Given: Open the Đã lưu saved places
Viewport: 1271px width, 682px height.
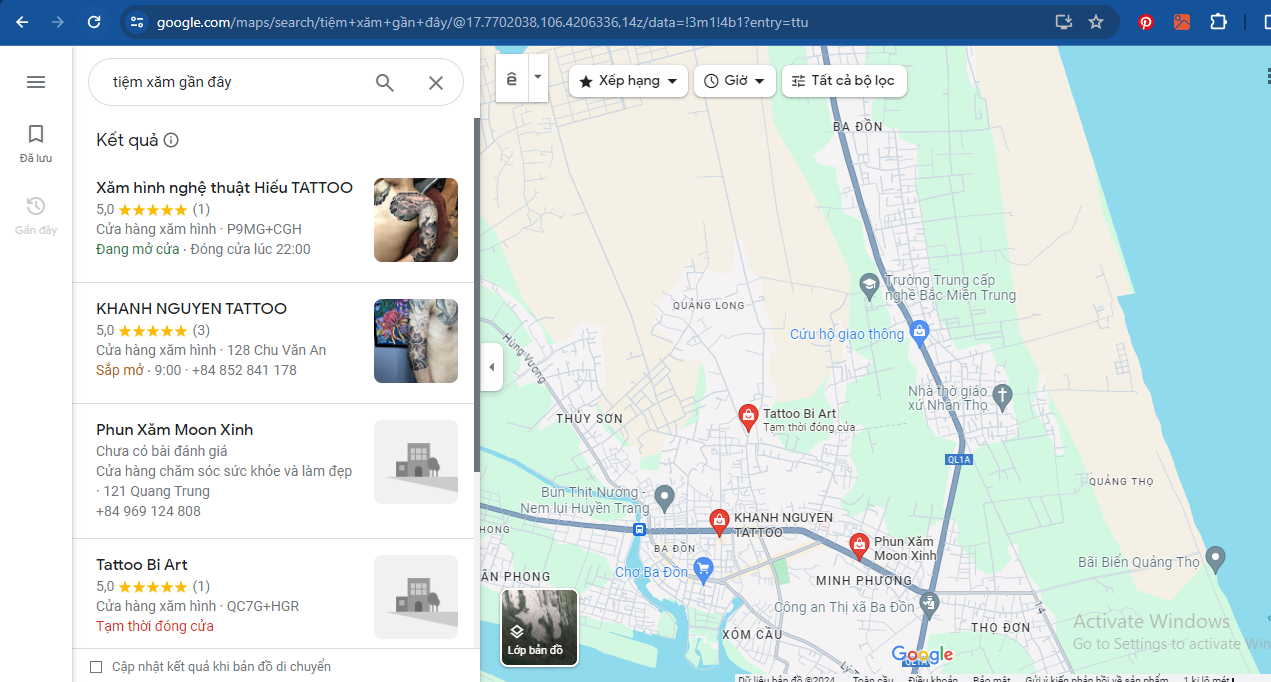Looking at the screenshot, I should pos(36,143).
